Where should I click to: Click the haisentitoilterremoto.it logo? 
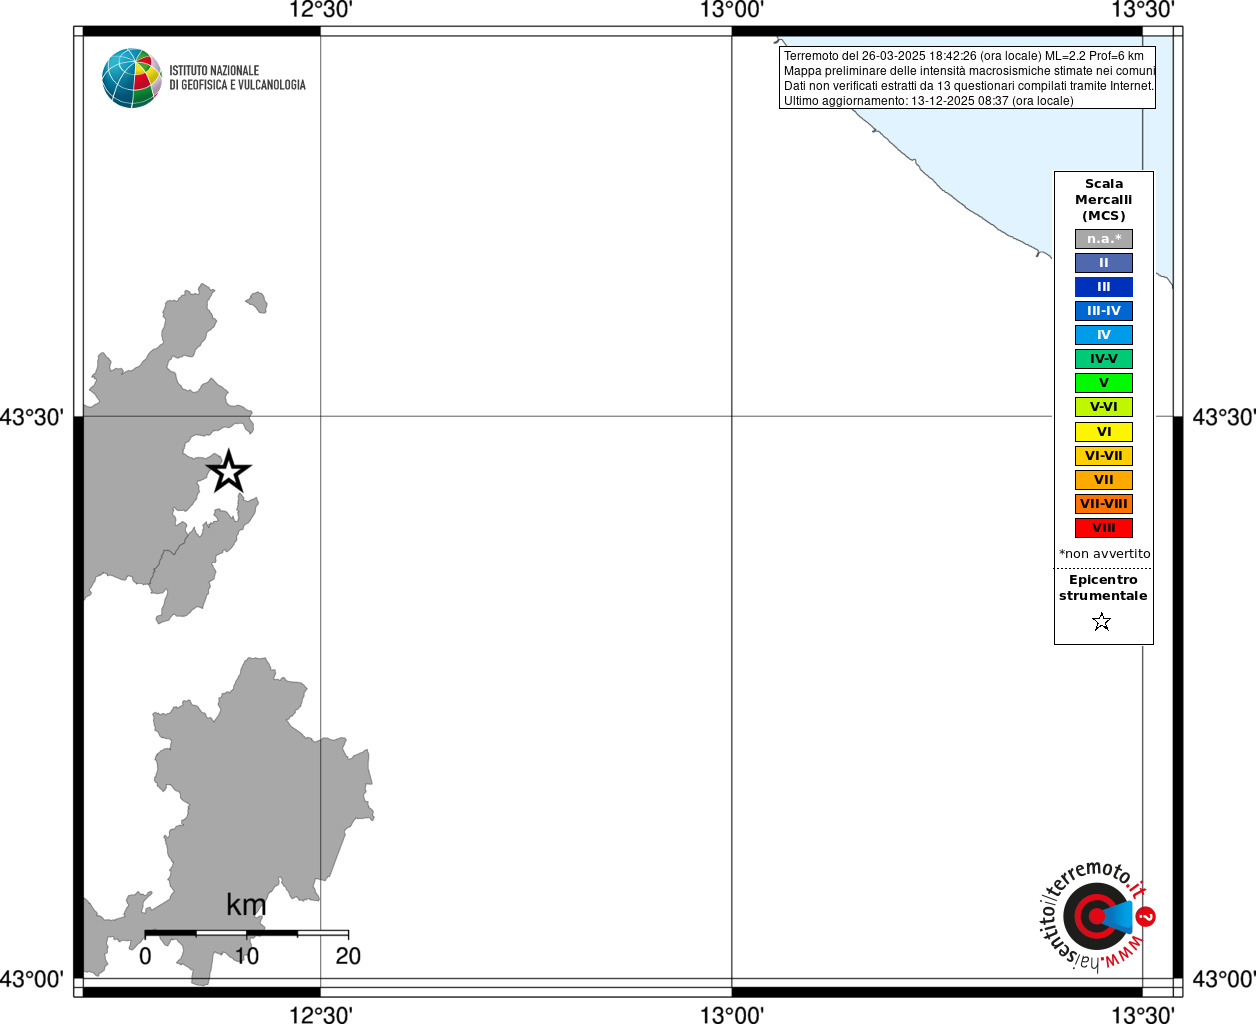pyautogui.click(x=1099, y=915)
